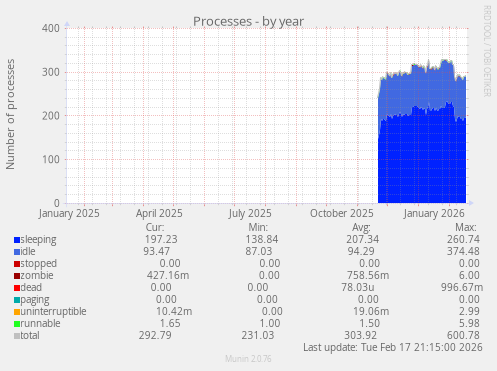Select the dead legend swatch
Image resolution: width=497 pixels, height=371 pixels.
tap(17, 288)
